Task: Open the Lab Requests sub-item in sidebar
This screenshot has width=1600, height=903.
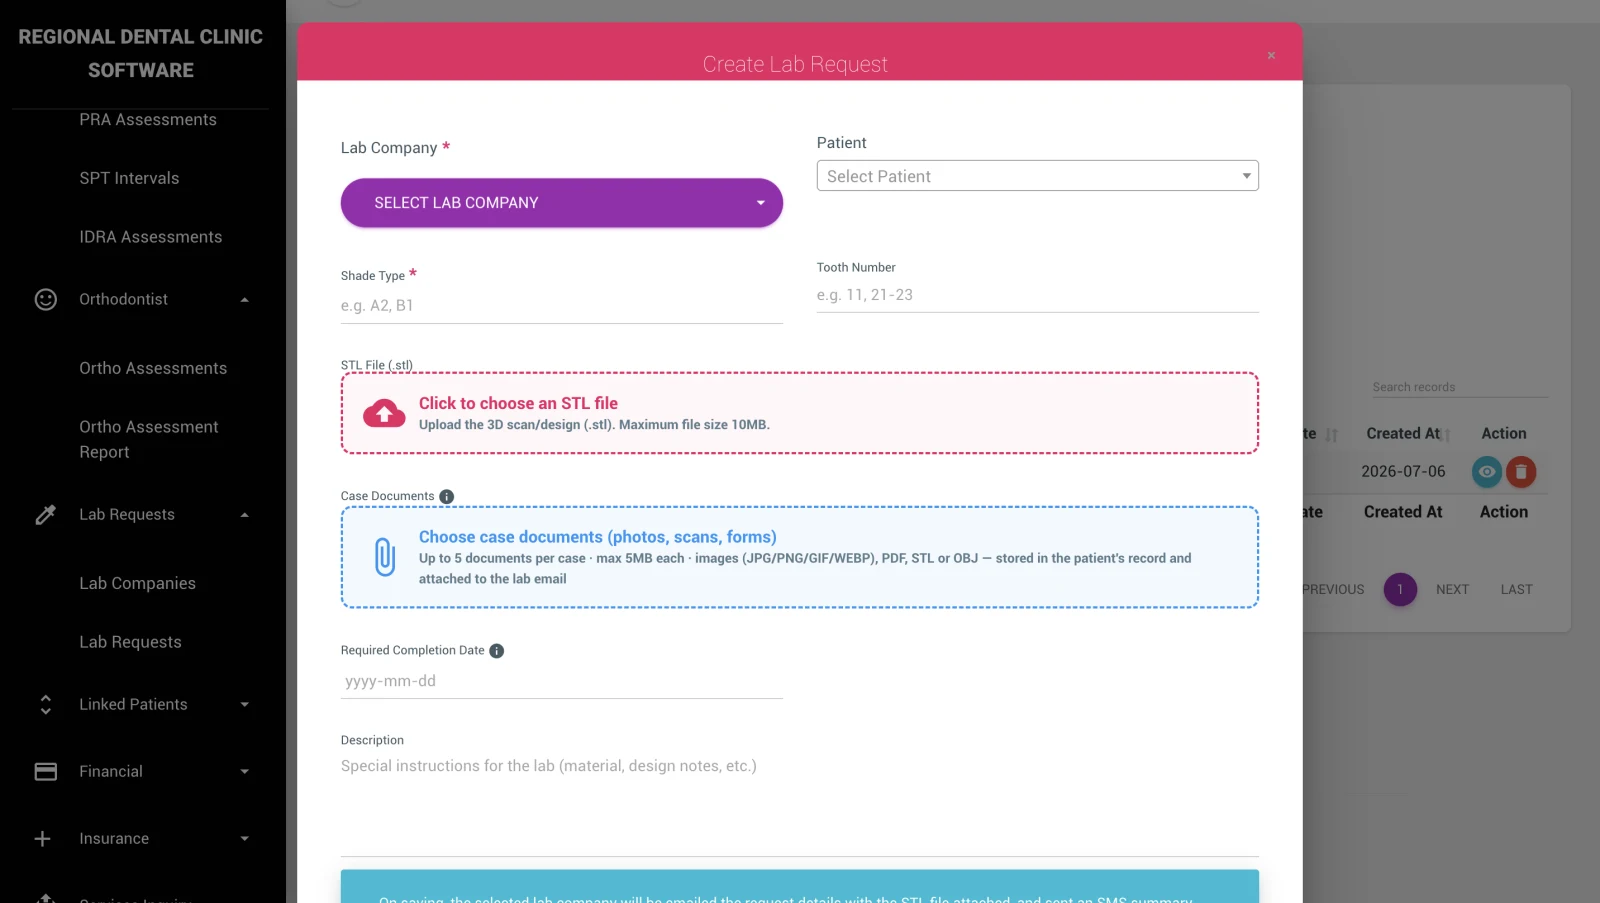Action: tap(131, 642)
